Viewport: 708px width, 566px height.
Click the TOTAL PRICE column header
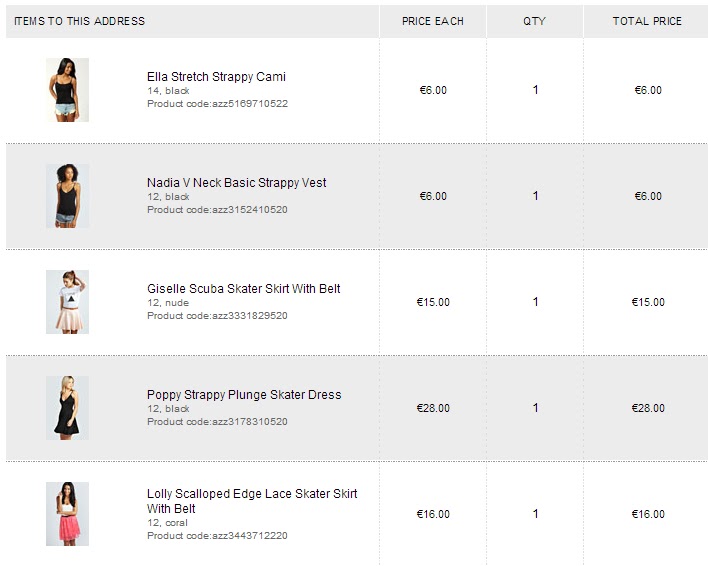pyautogui.click(x=647, y=21)
